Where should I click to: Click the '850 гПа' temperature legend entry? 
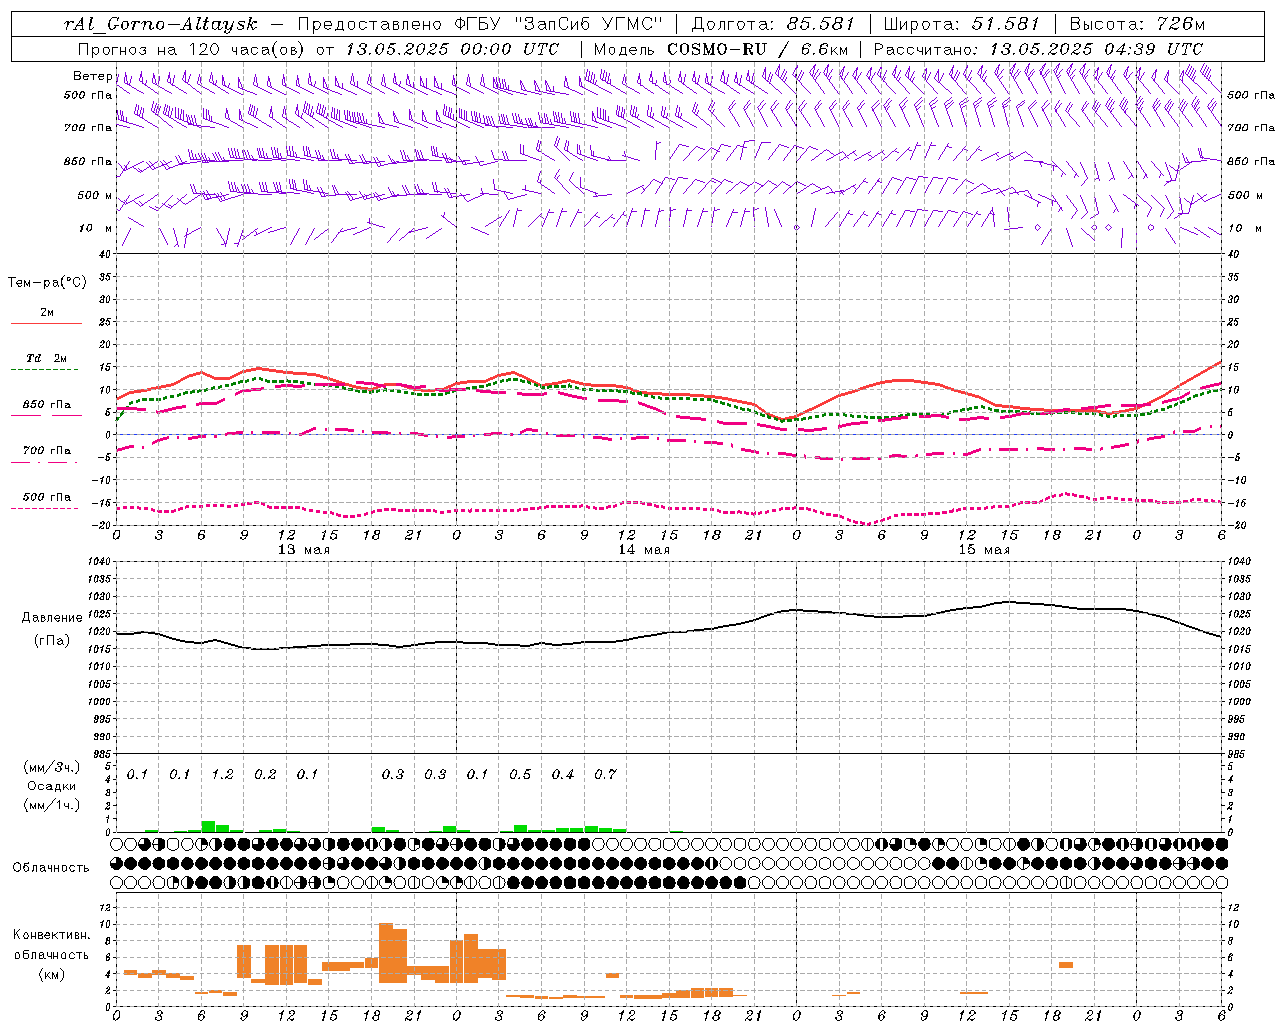pos(47,405)
